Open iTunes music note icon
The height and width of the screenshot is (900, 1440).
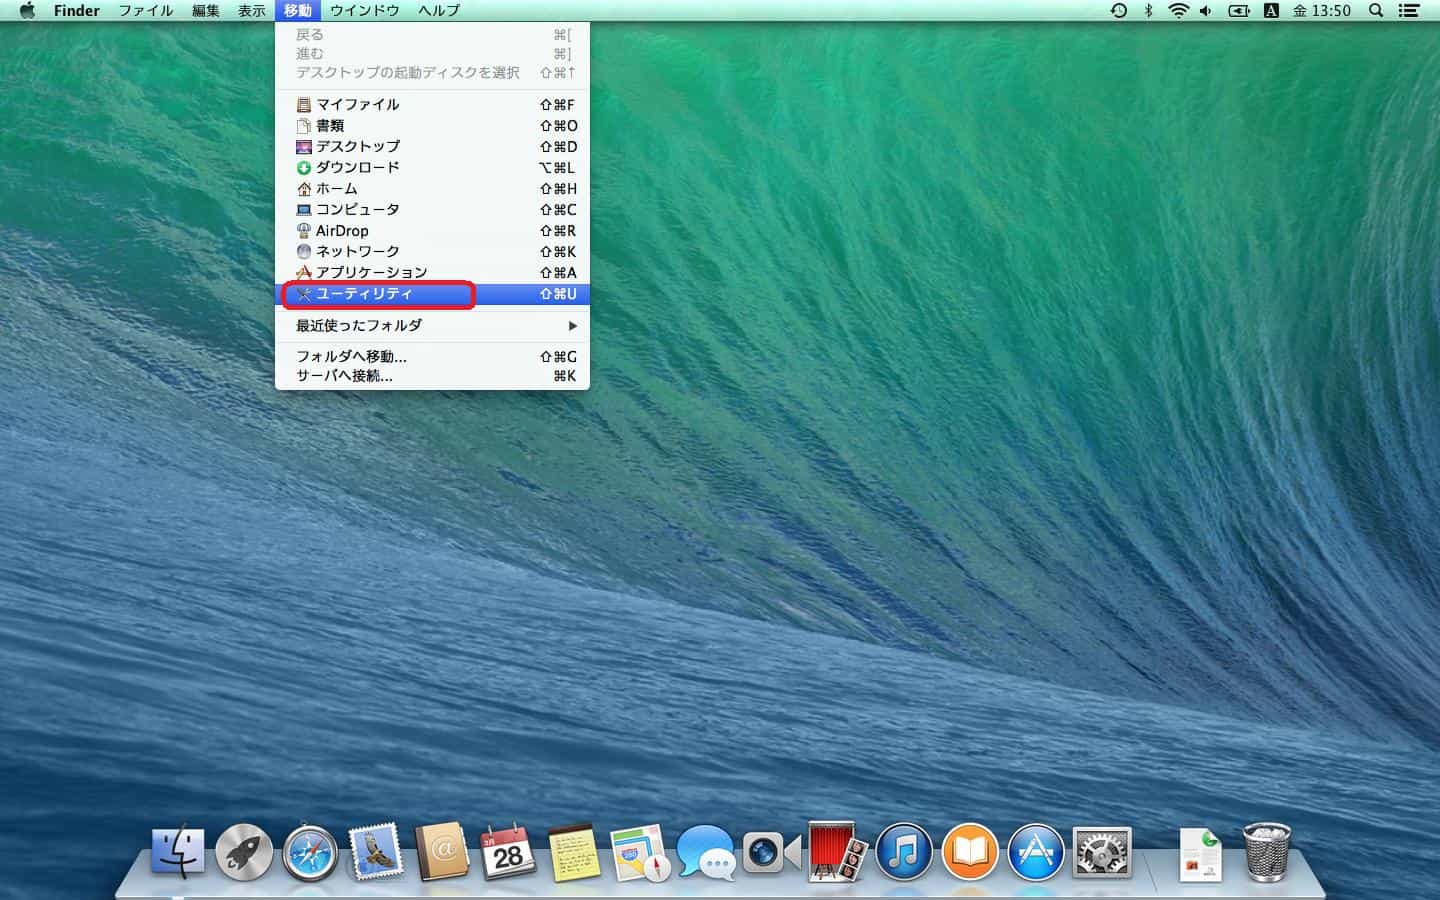point(904,853)
